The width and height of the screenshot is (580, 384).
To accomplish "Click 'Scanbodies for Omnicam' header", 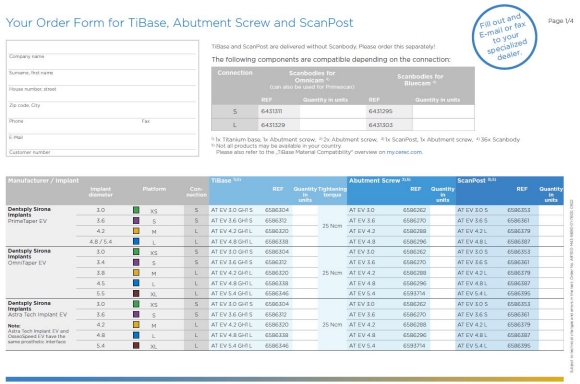I will (x=312, y=77).
